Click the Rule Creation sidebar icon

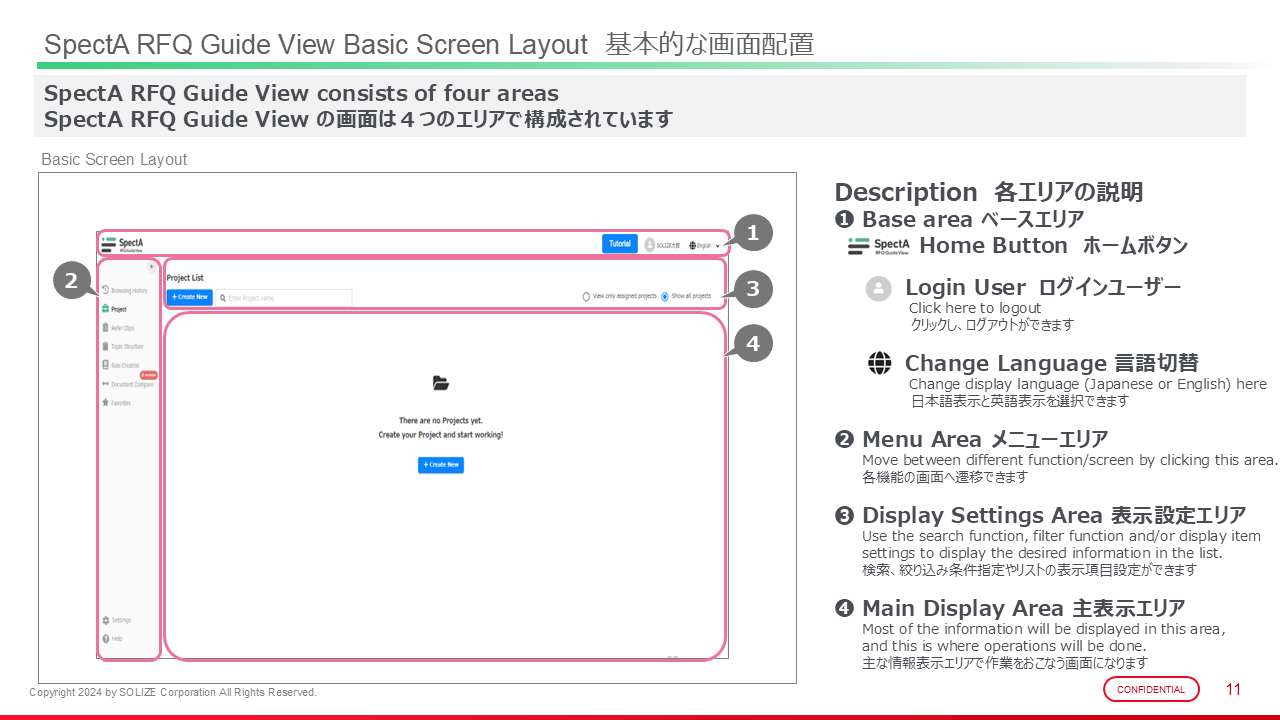click(x=105, y=365)
